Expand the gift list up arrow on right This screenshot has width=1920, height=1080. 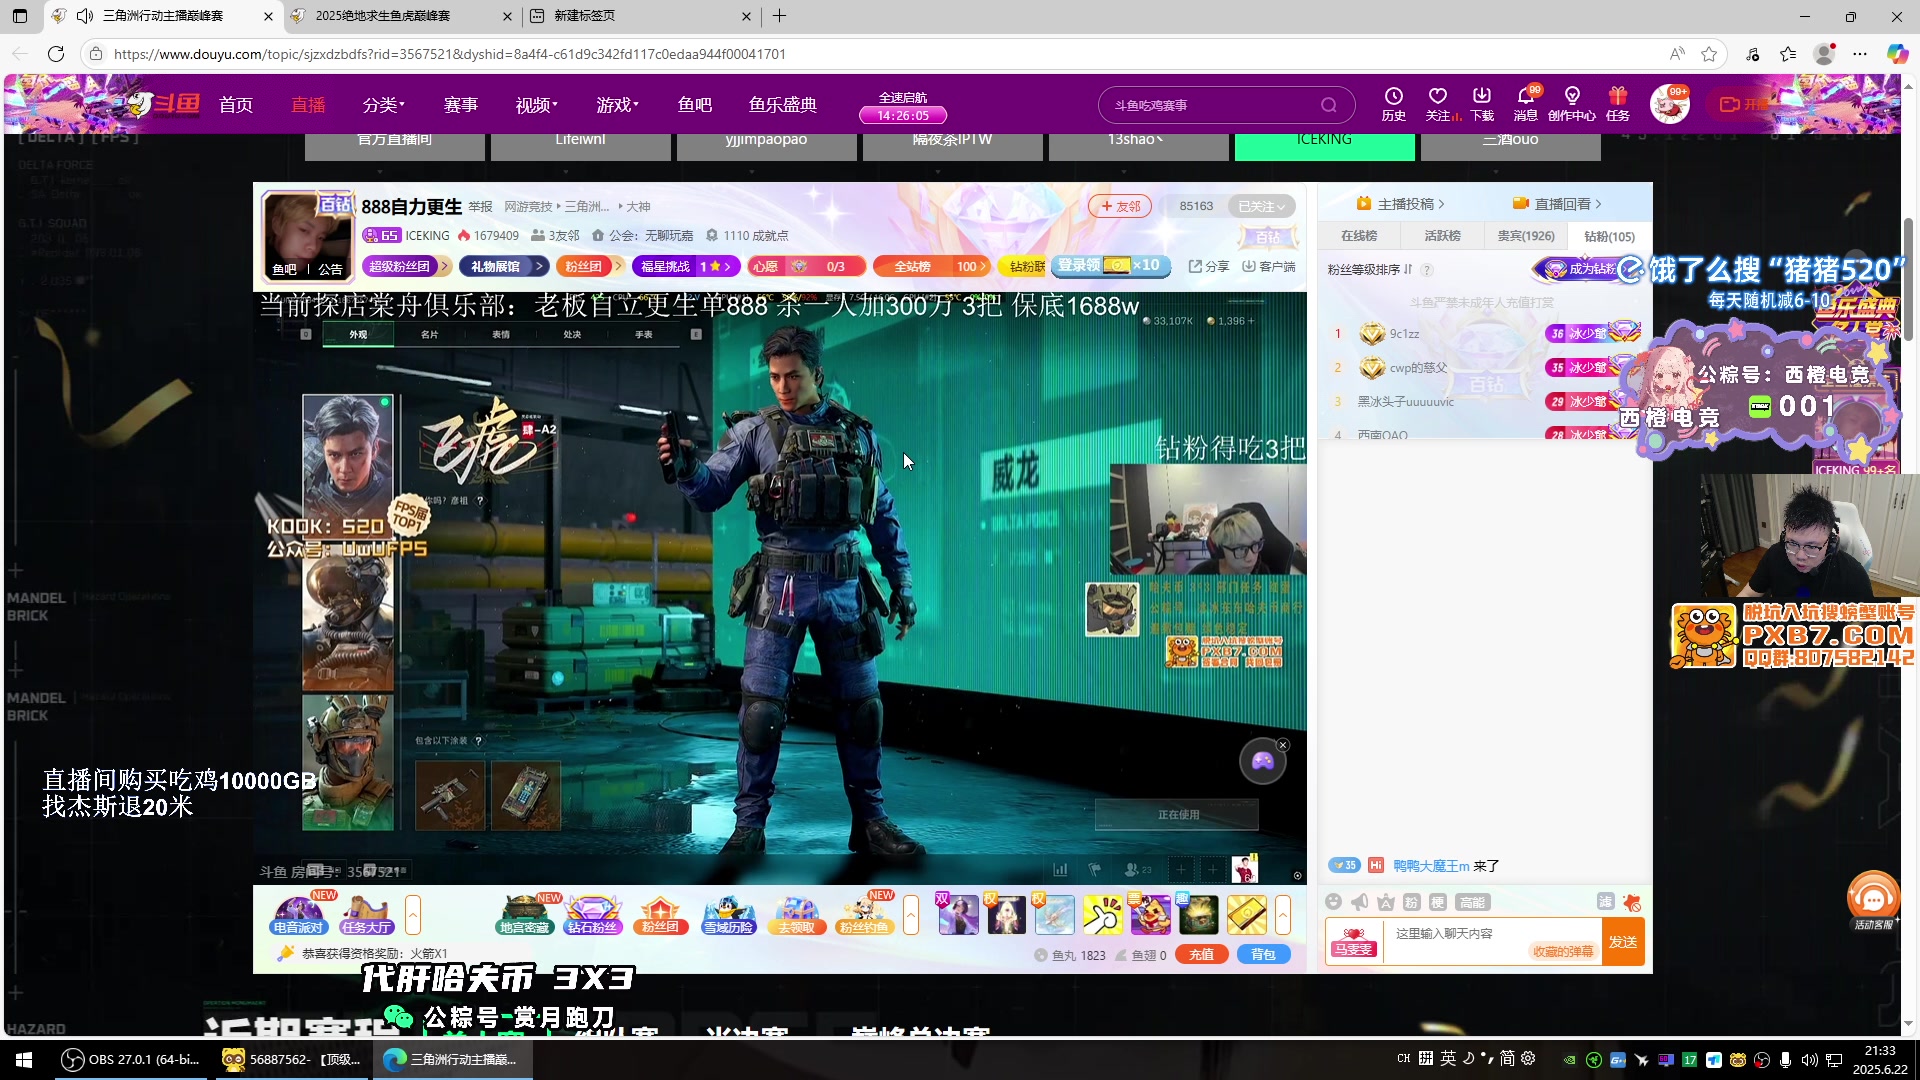click(1283, 915)
